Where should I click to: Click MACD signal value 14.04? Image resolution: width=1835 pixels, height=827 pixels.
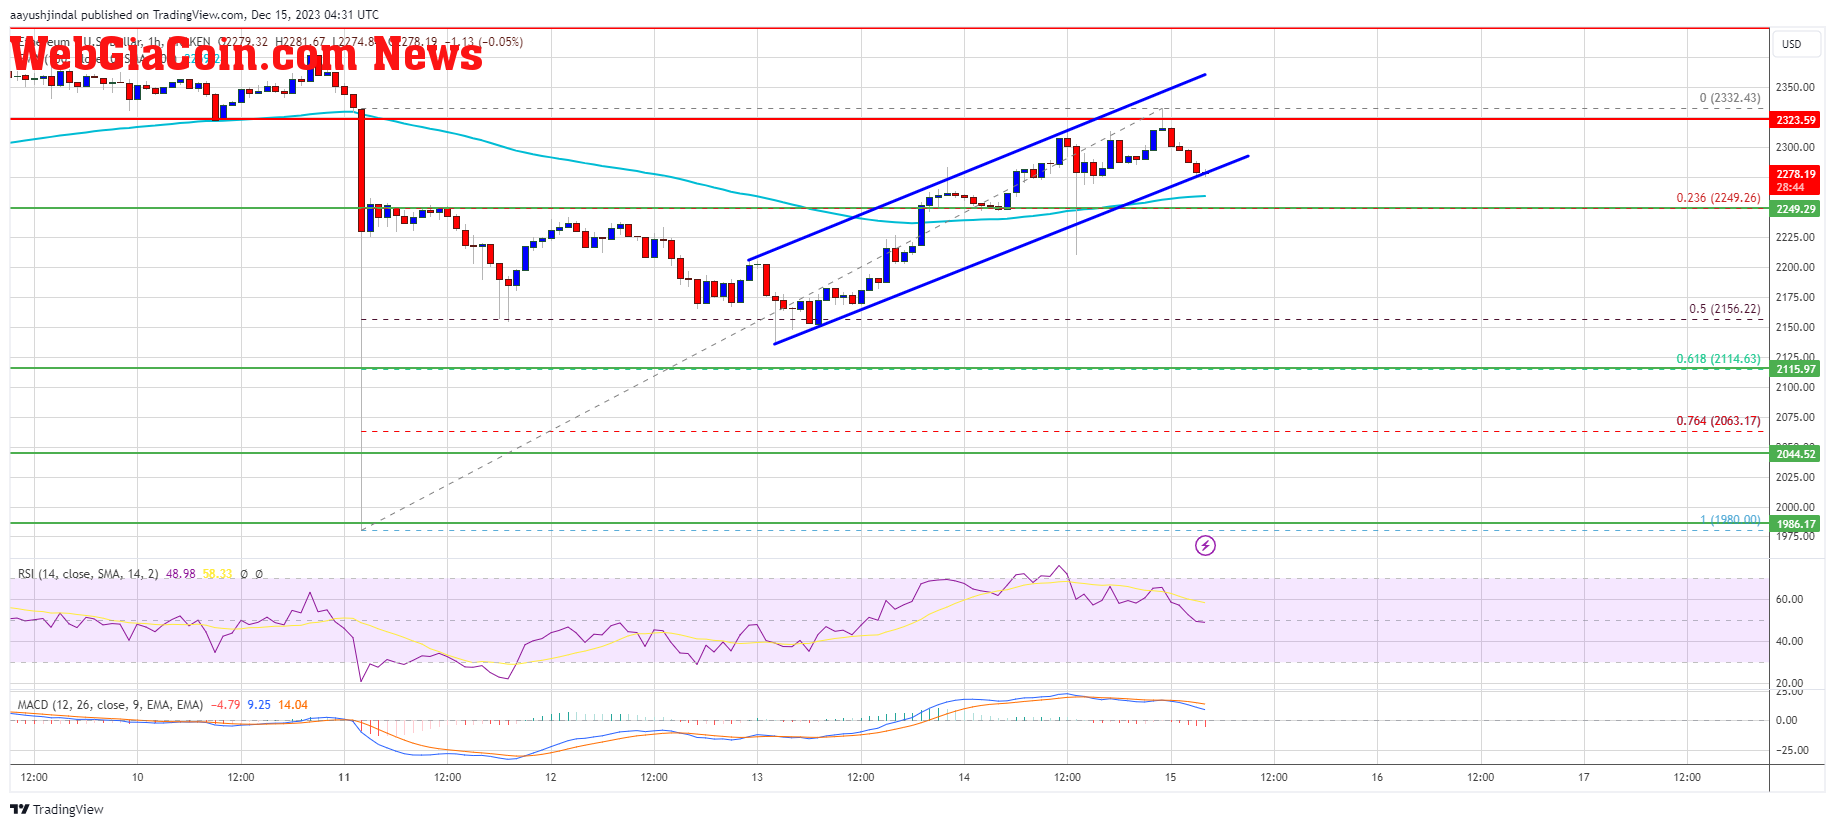[x=293, y=705]
